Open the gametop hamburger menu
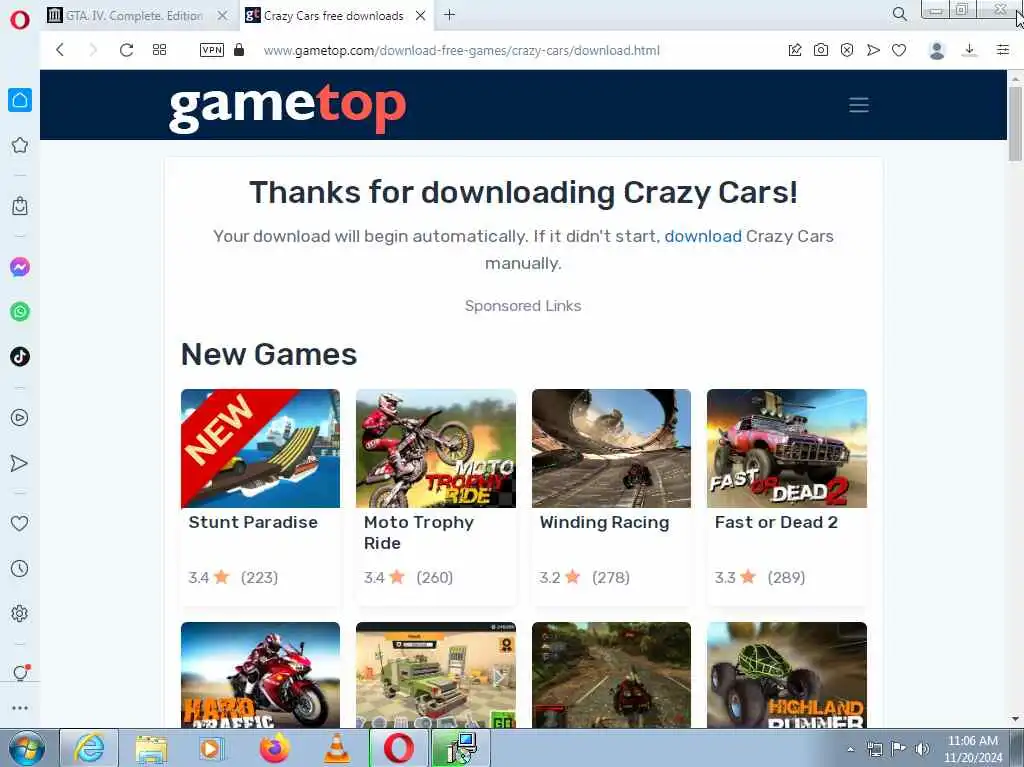 coord(859,105)
